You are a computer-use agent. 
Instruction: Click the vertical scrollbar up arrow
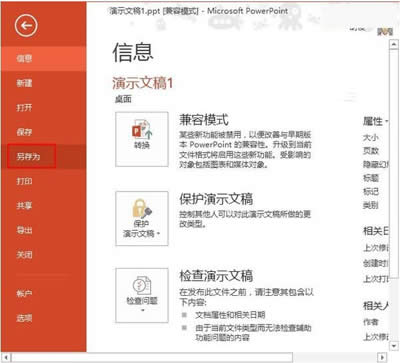[394, 44]
